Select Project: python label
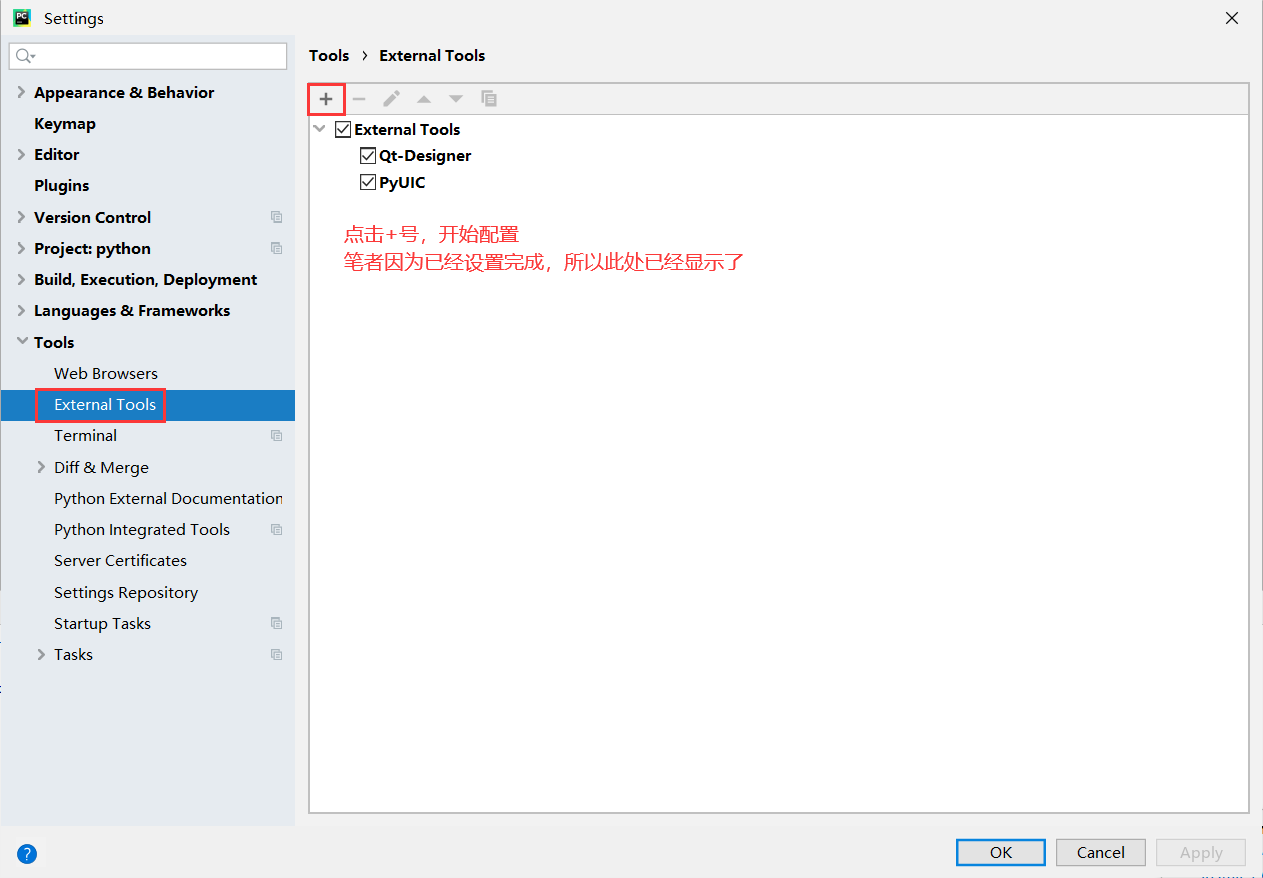1263x878 pixels. pyautogui.click(x=92, y=248)
